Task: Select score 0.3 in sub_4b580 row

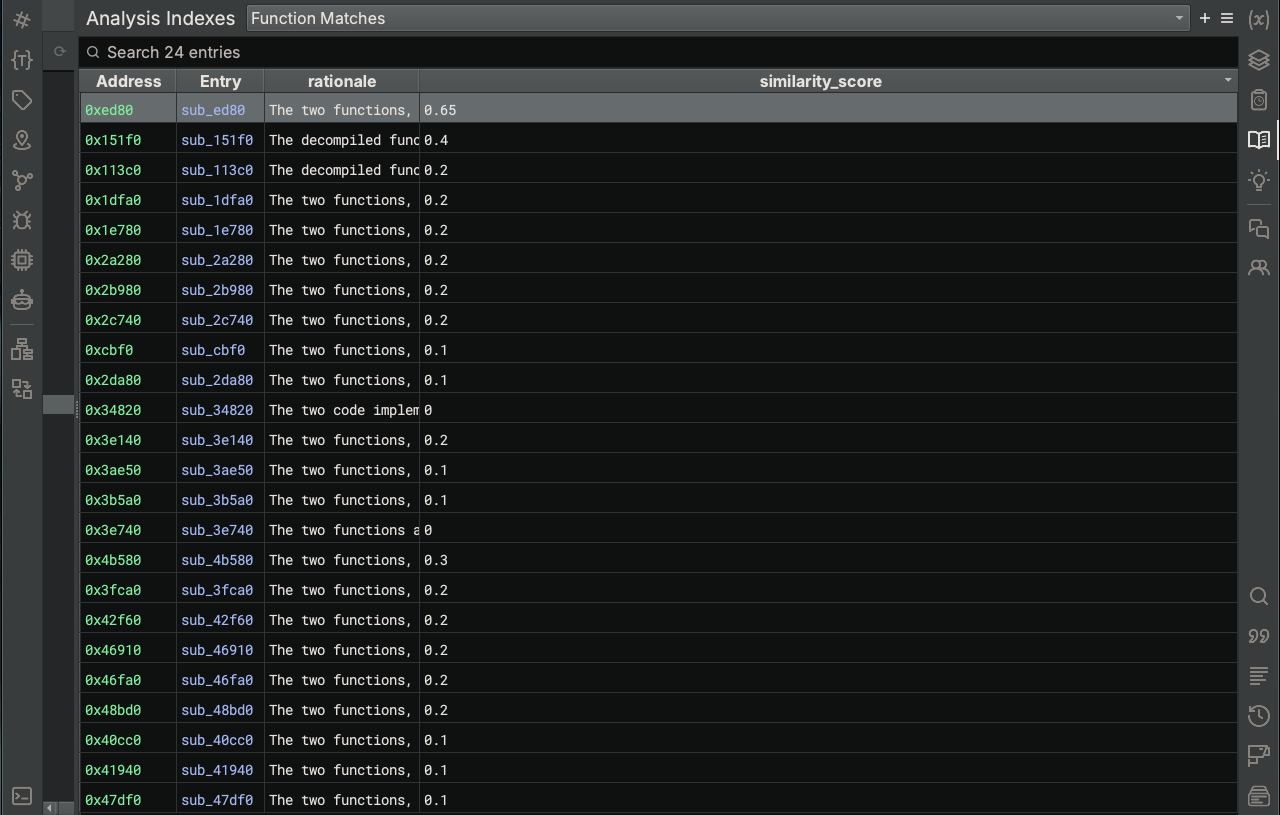Action: (828, 560)
